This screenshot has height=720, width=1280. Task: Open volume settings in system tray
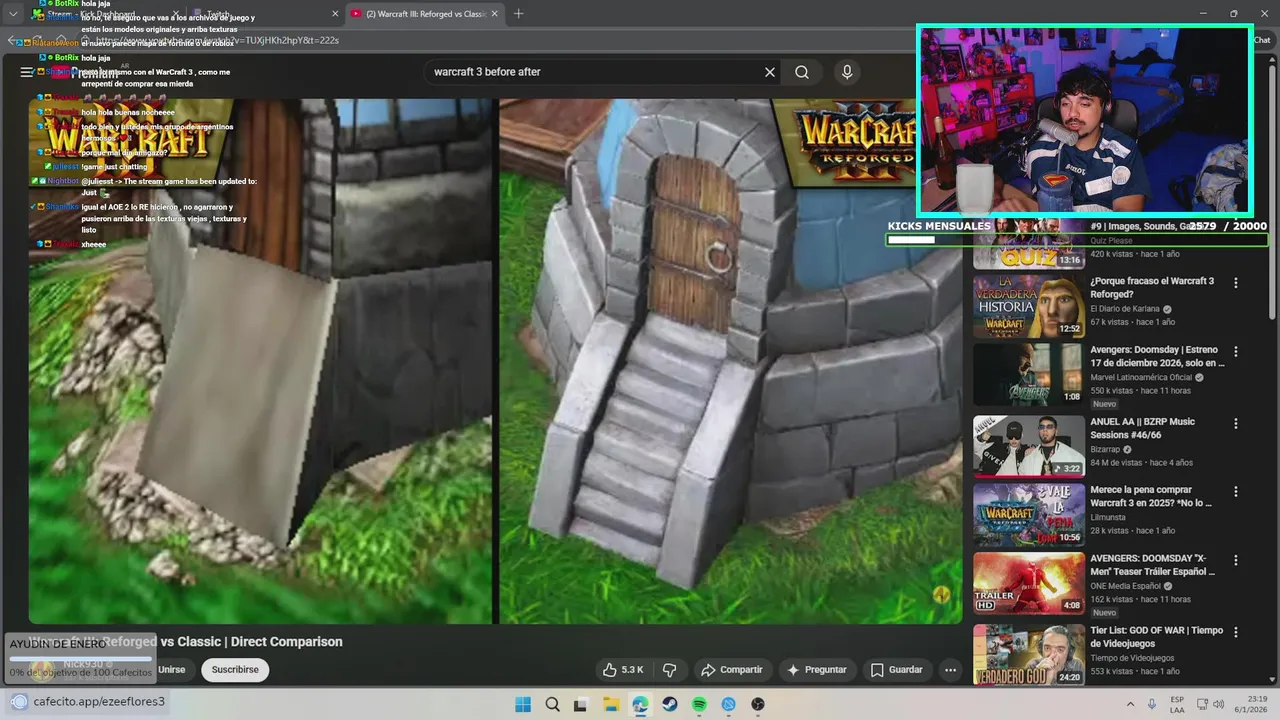tap(1221, 704)
